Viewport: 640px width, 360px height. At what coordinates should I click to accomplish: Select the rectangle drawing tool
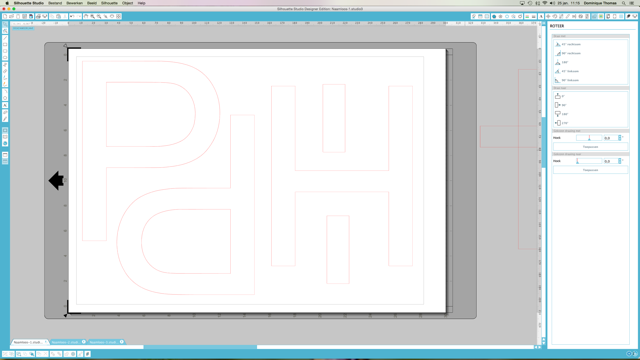pos(5,44)
